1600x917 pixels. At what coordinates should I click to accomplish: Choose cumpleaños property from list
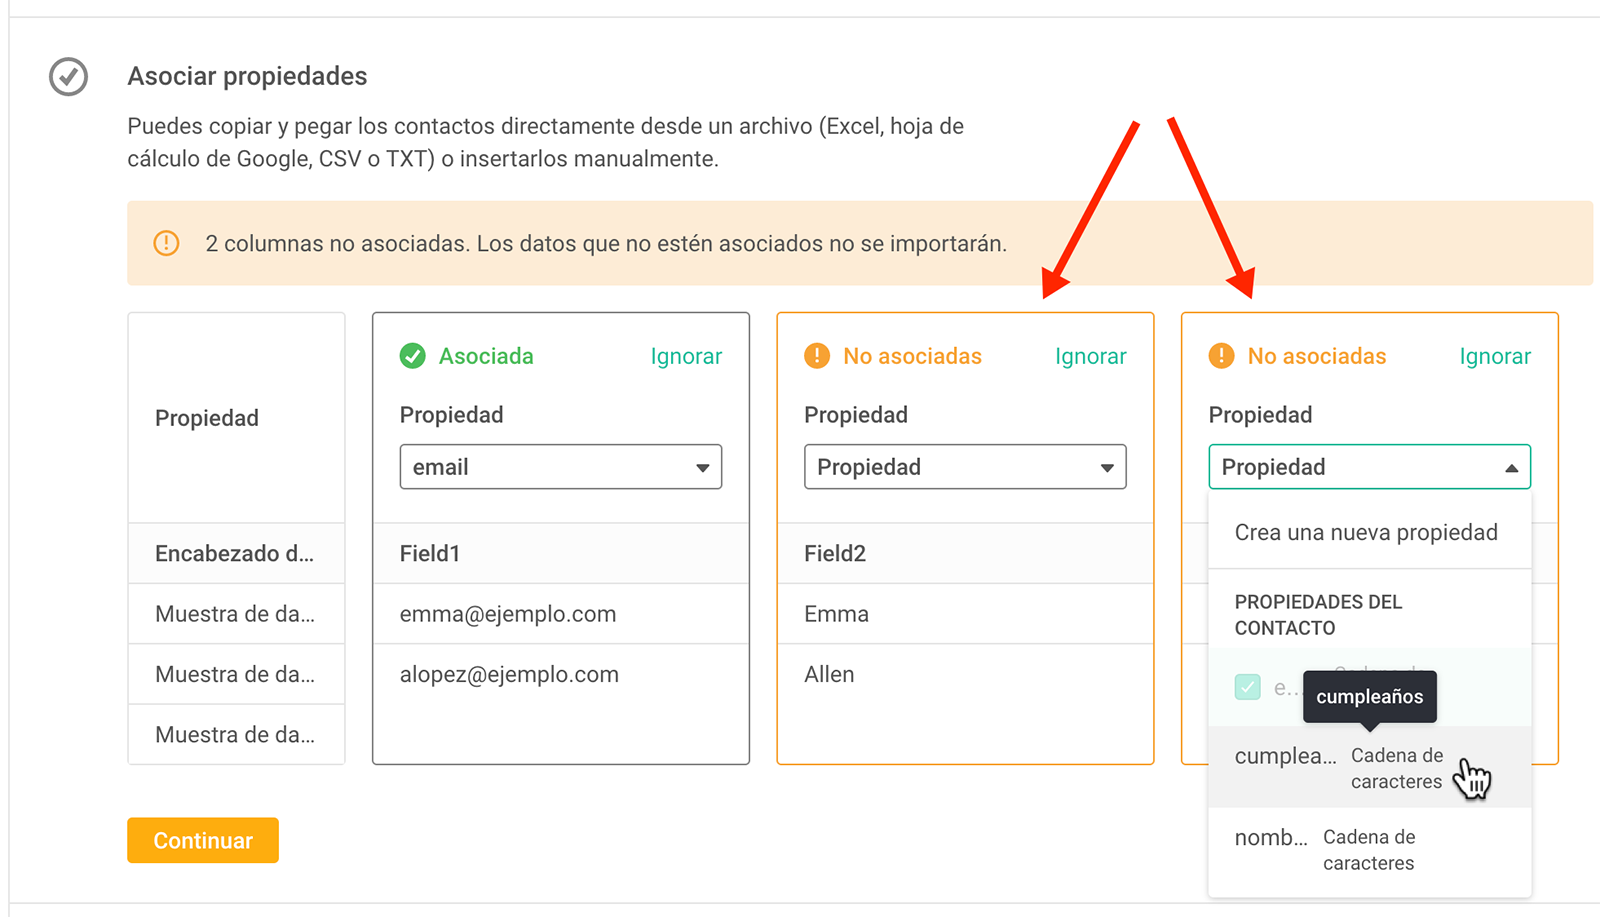(1369, 767)
